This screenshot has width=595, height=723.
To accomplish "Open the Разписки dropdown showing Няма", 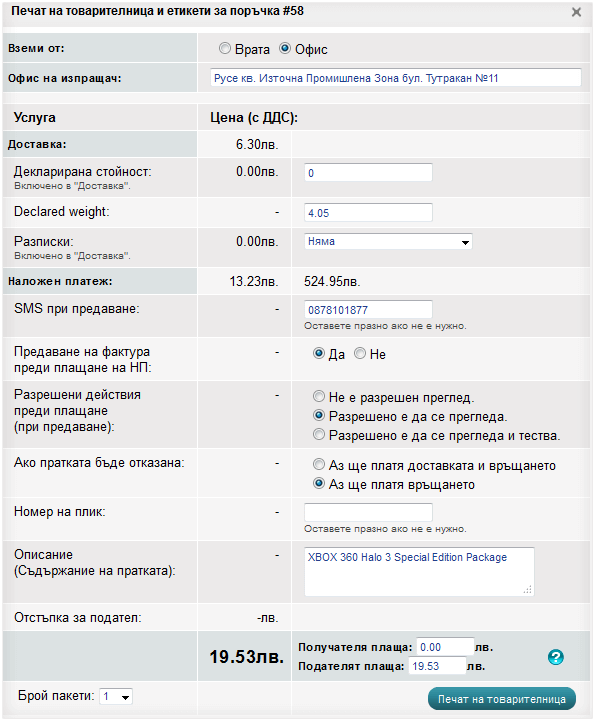I will [388, 242].
